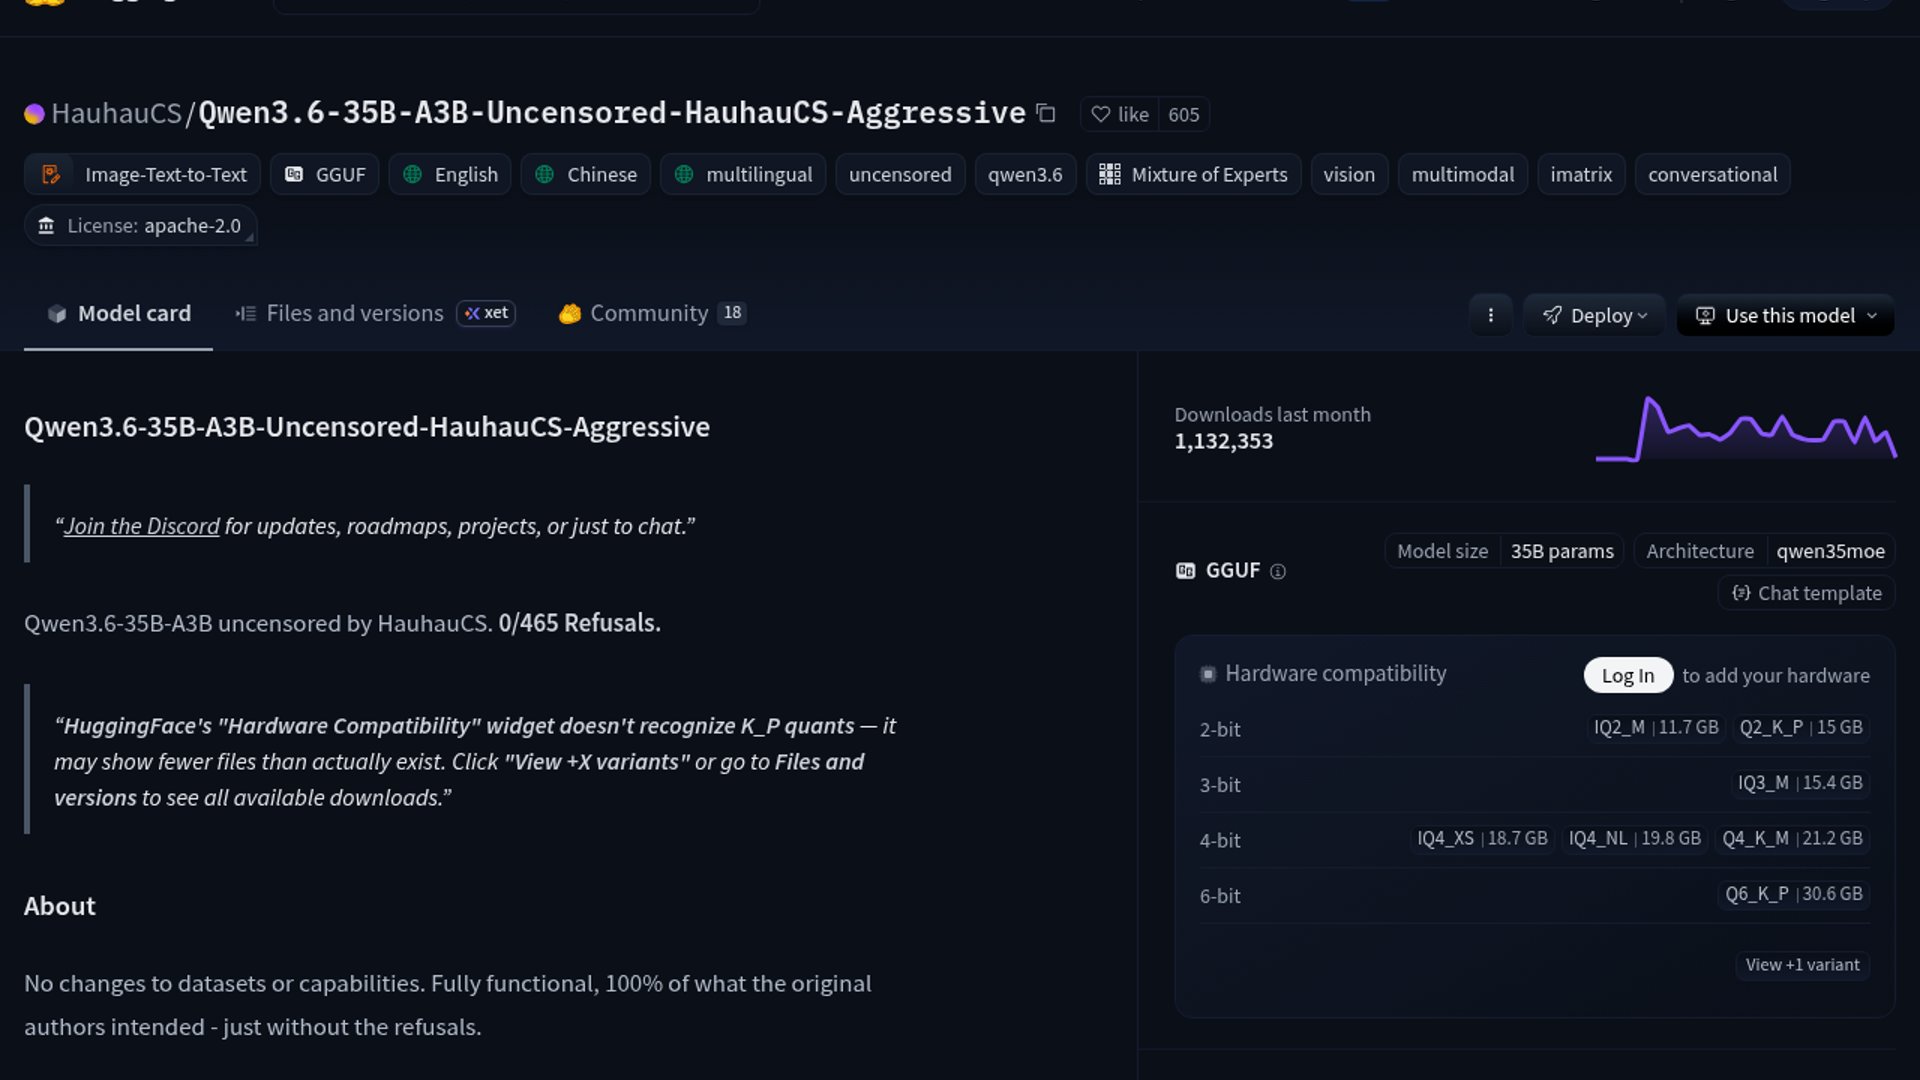Select the IQ2_M 11.7 GB quant

pos(1656,727)
